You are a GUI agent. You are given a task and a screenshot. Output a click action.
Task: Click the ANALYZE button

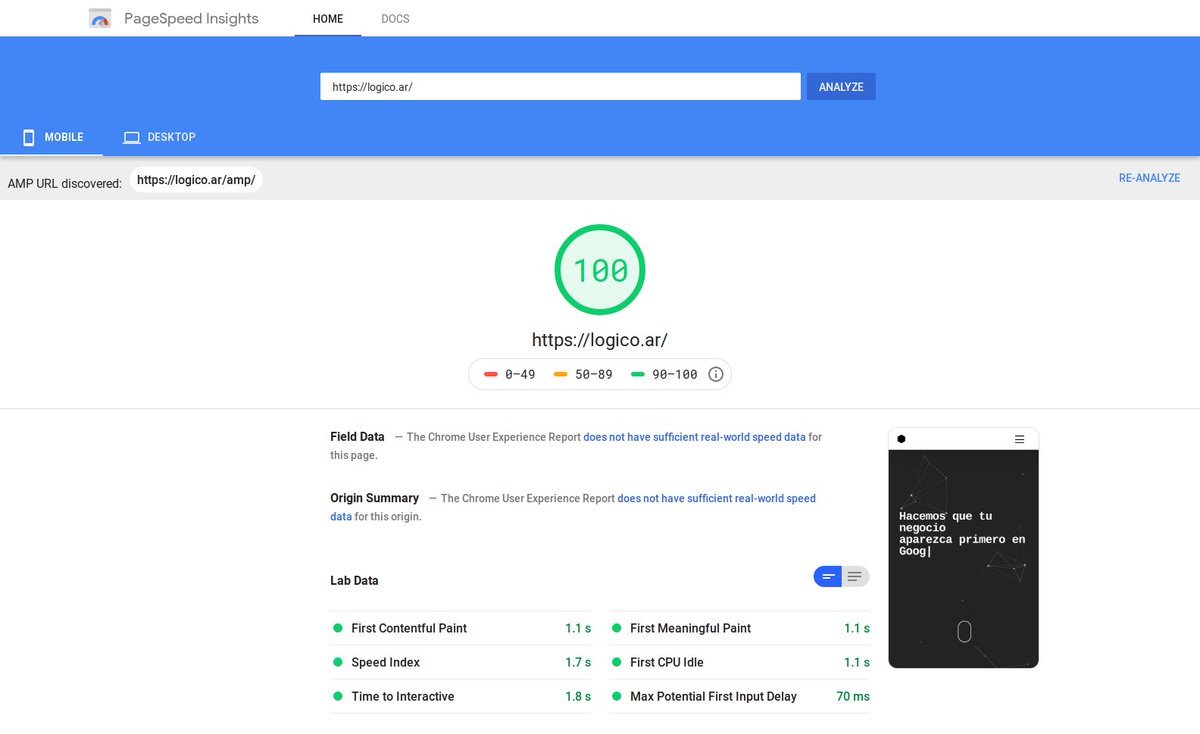pos(841,87)
